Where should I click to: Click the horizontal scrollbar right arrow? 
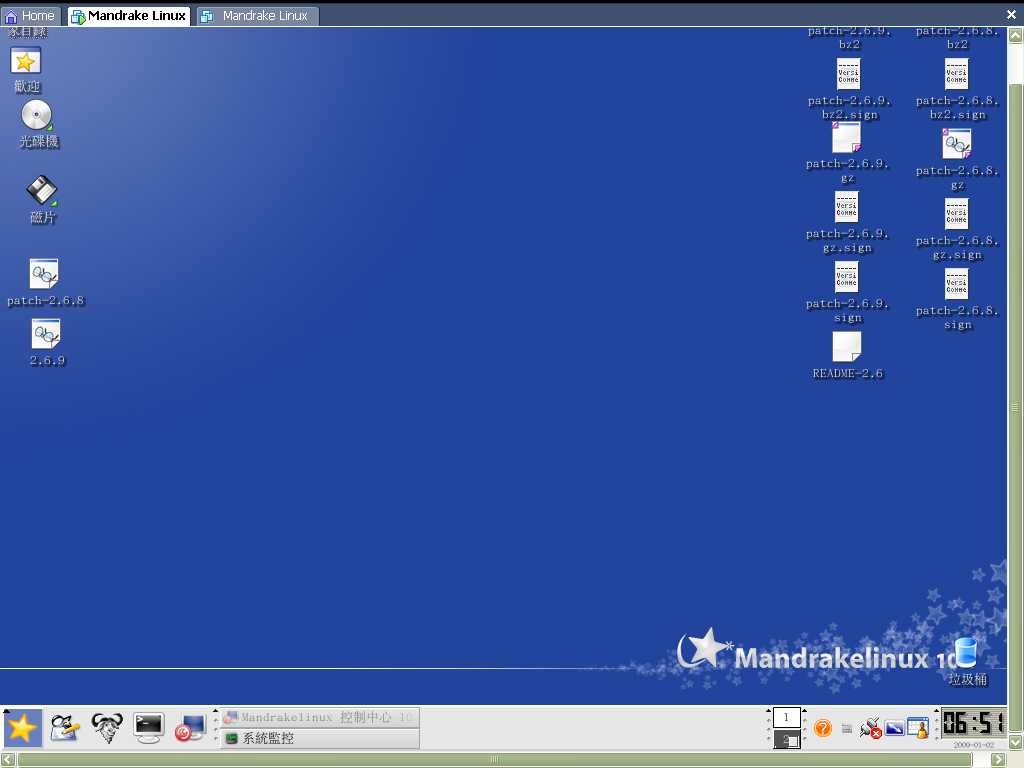click(x=998, y=760)
